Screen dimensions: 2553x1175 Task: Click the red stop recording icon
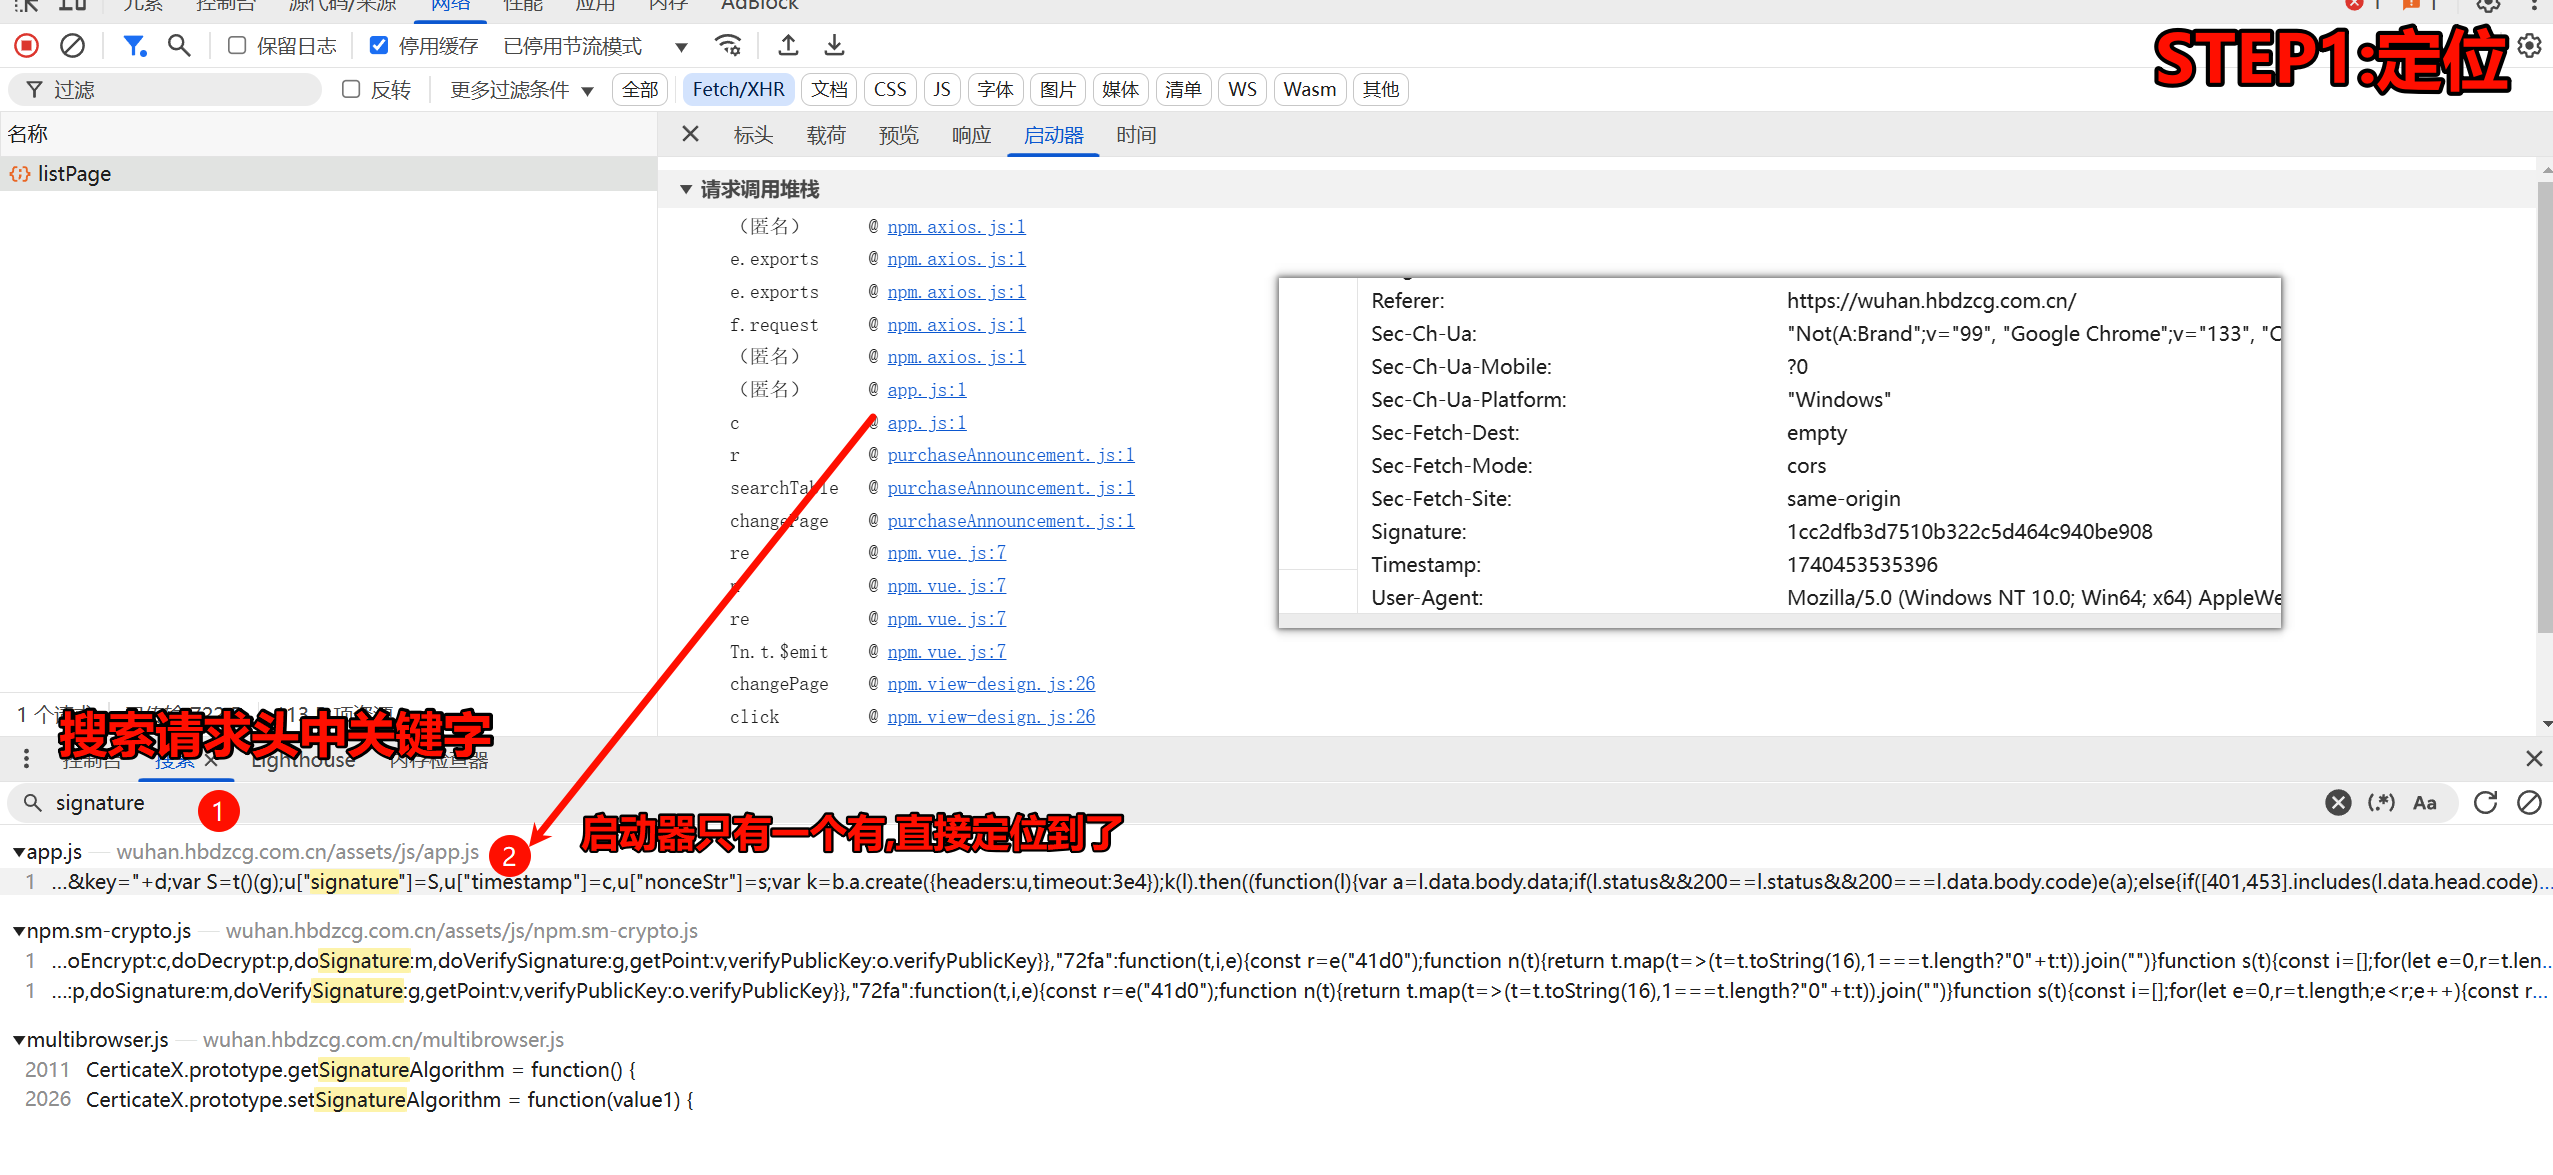[27, 46]
